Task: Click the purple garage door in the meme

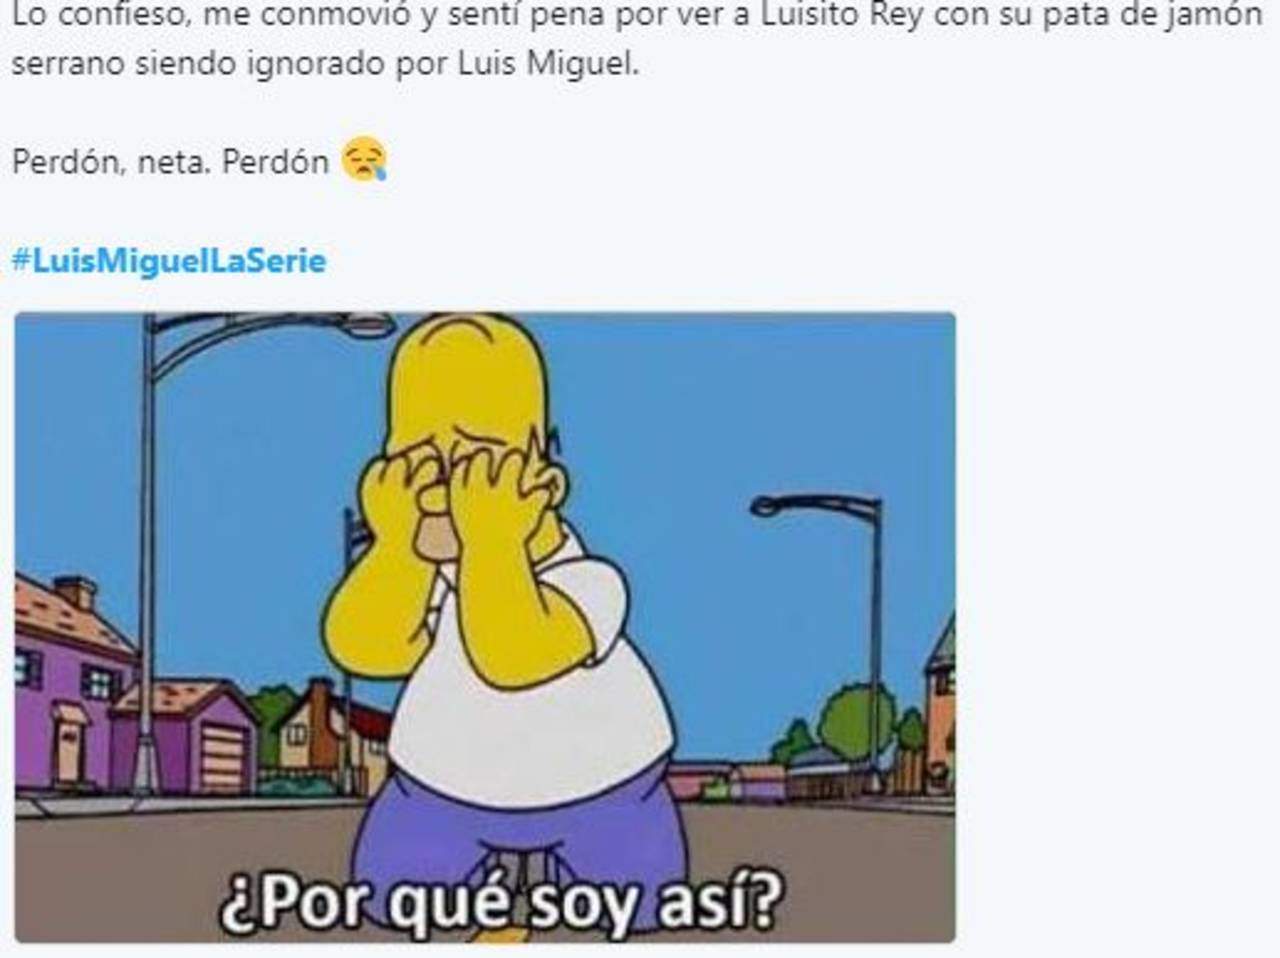Action: (226, 756)
